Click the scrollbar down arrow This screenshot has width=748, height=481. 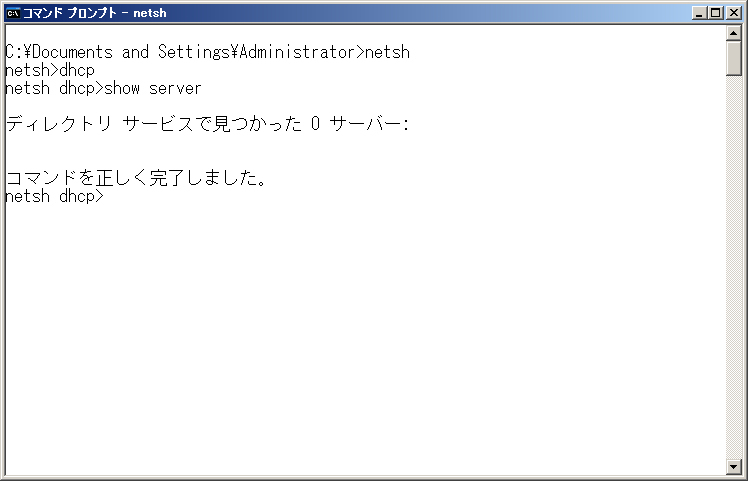pyautogui.click(x=733, y=467)
